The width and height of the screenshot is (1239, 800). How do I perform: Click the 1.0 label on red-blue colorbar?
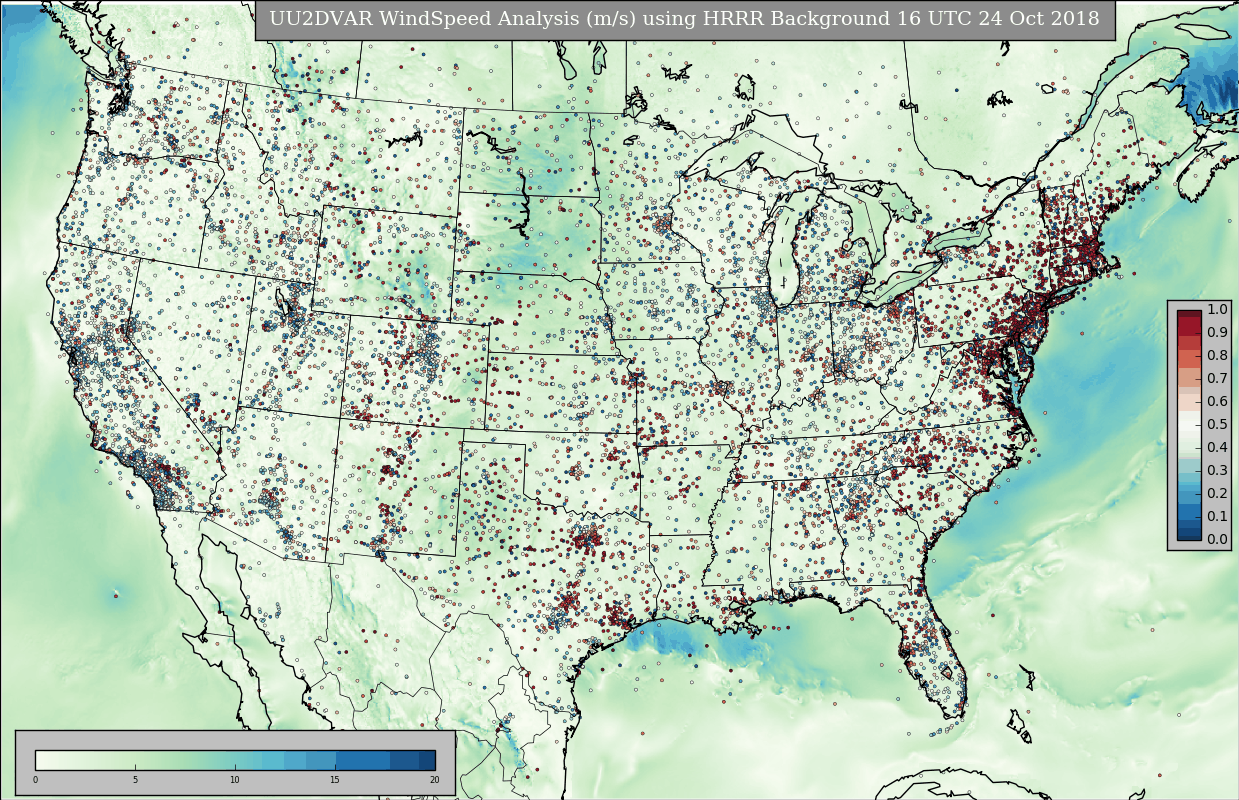click(x=1217, y=309)
